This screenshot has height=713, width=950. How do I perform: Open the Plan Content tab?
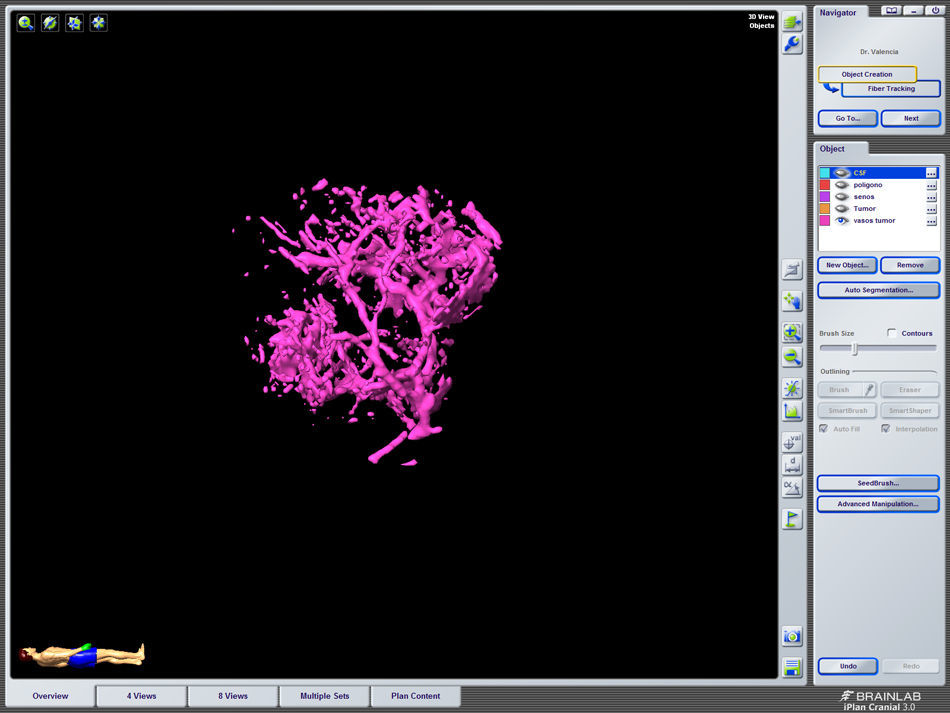[415, 696]
